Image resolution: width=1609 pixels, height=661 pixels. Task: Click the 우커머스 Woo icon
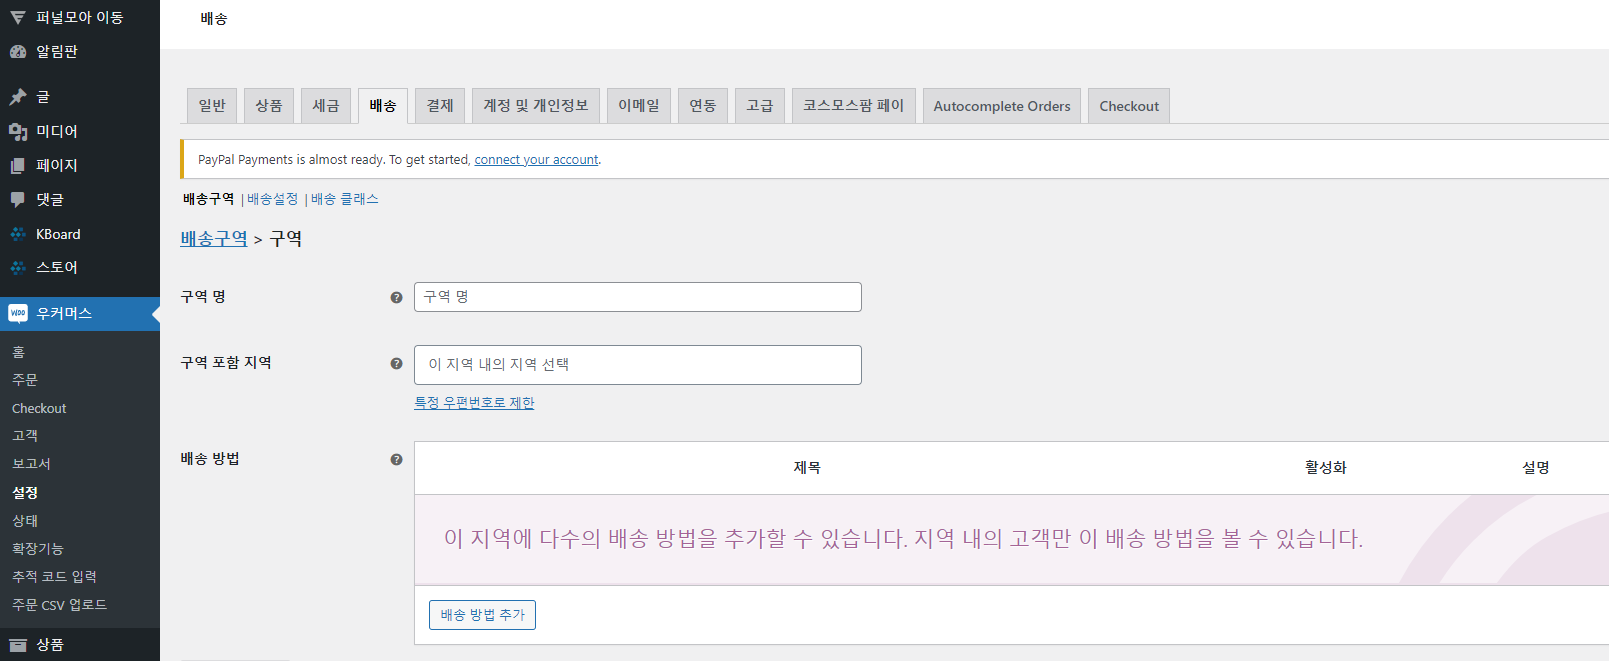(x=18, y=313)
